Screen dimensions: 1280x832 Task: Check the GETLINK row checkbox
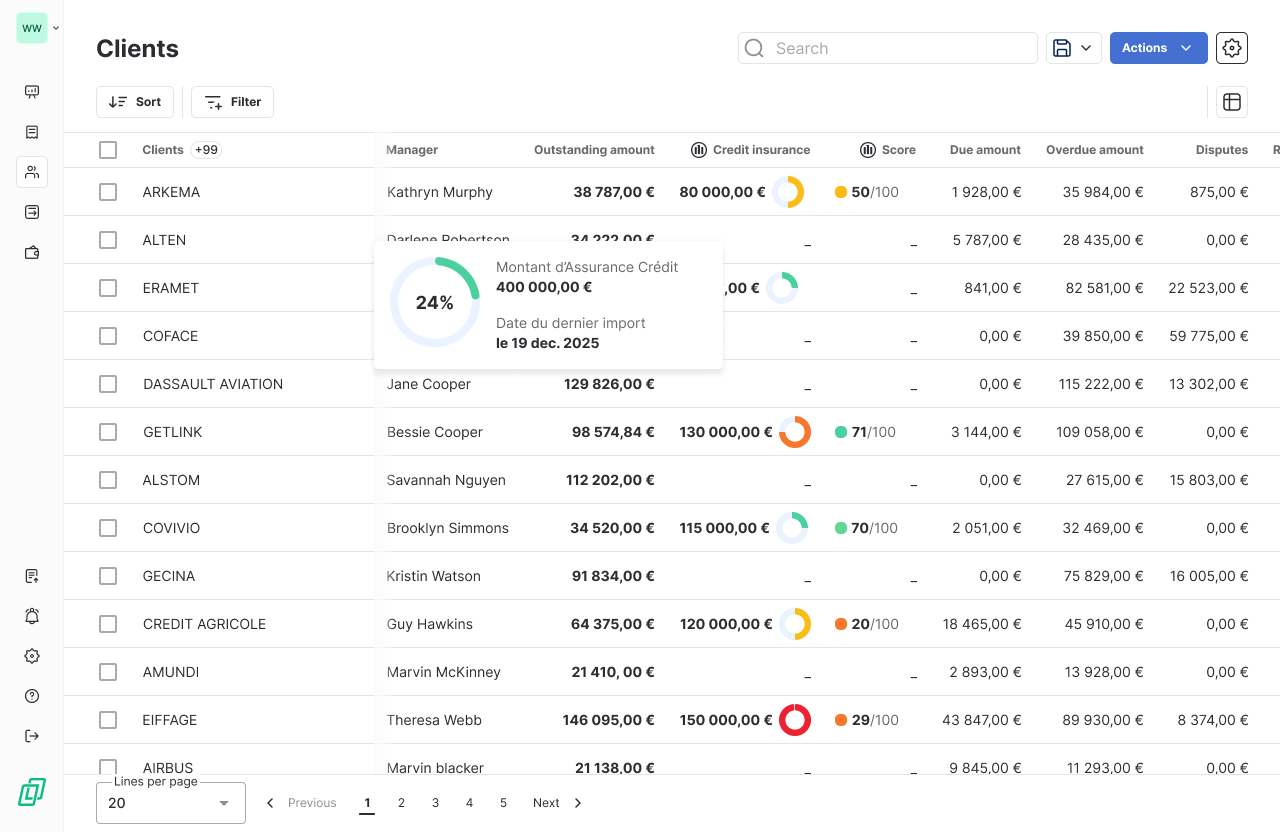(x=108, y=432)
